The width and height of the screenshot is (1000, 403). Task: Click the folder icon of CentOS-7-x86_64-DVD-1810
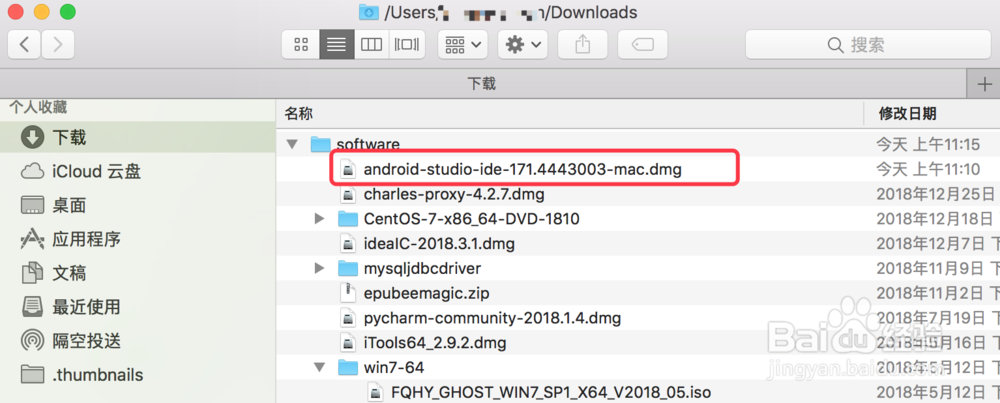pyautogui.click(x=348, y=219)
